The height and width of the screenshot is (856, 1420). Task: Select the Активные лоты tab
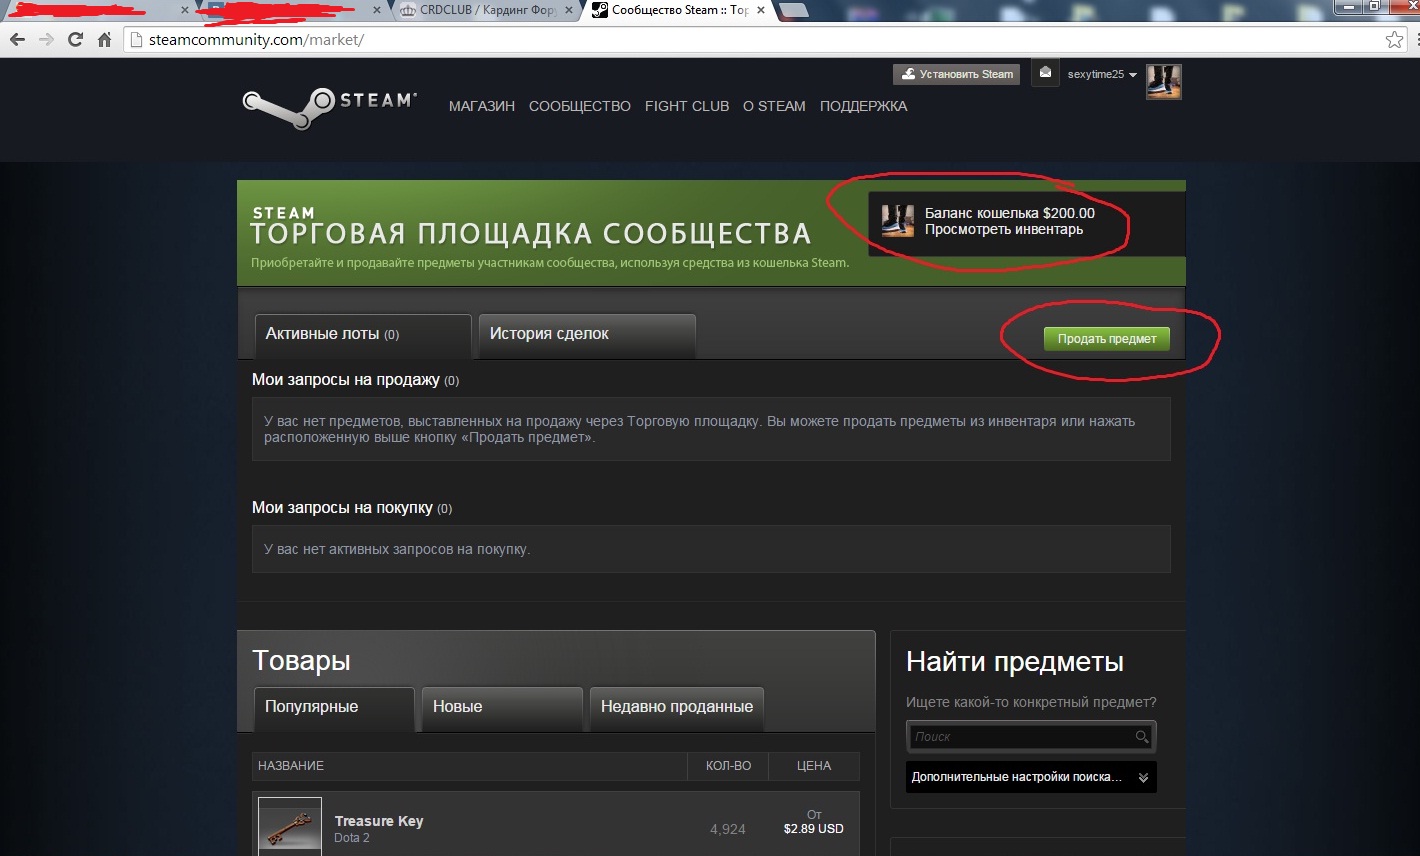[363, 336]
